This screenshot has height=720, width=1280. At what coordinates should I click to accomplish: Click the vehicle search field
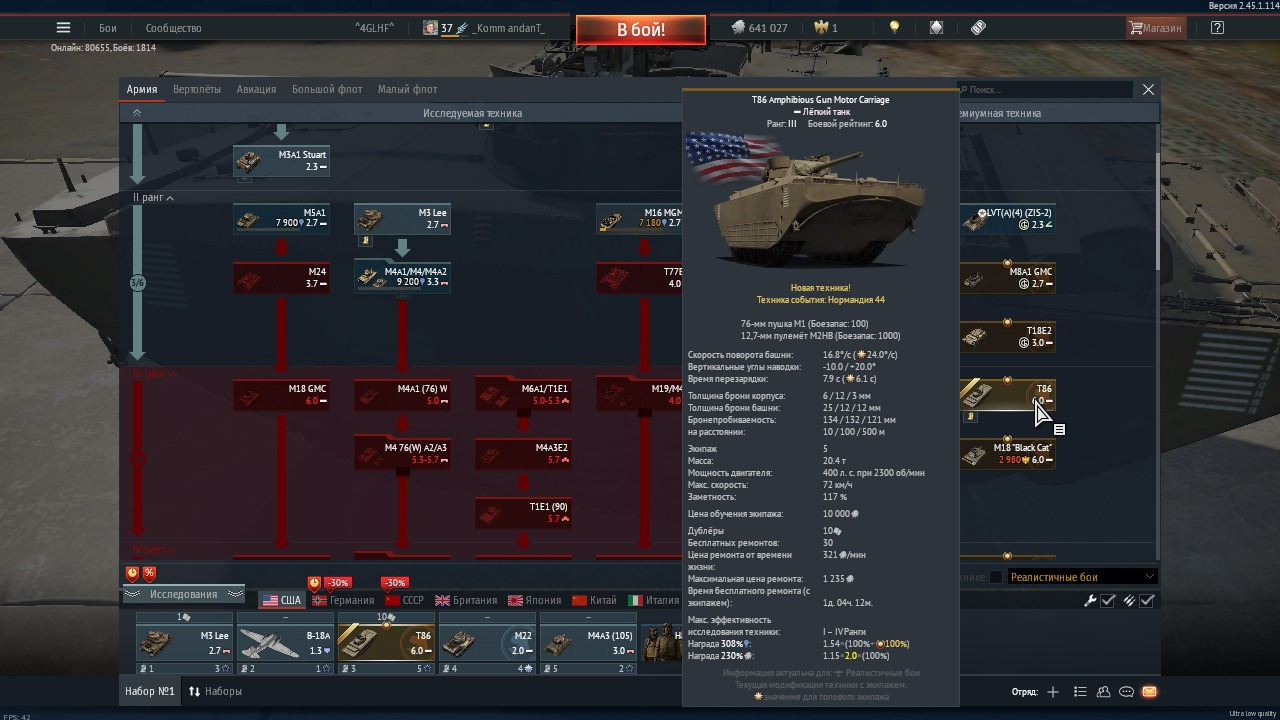(1045, 90)
